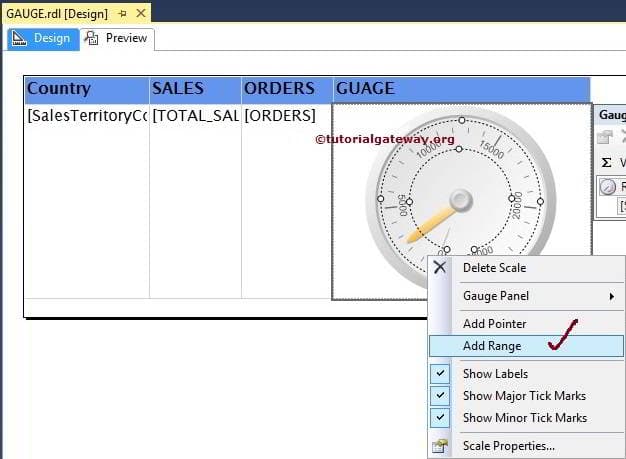Click the Delete Scale X icon
626x459 pixels.
(x=440, y=267)
